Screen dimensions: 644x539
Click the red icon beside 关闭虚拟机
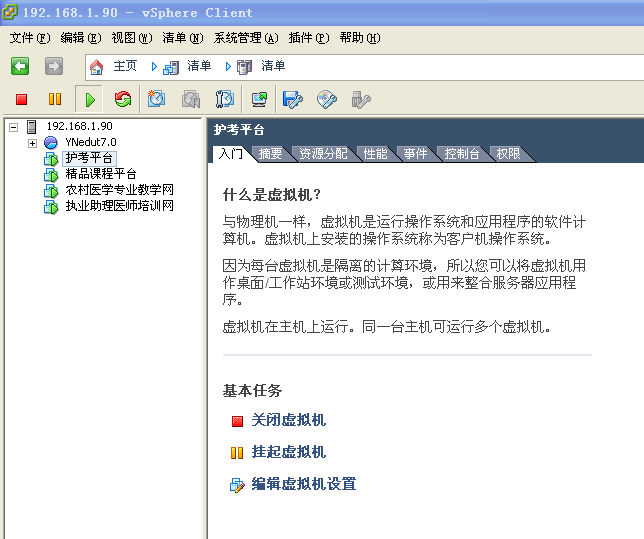click(x=237, y=422)
